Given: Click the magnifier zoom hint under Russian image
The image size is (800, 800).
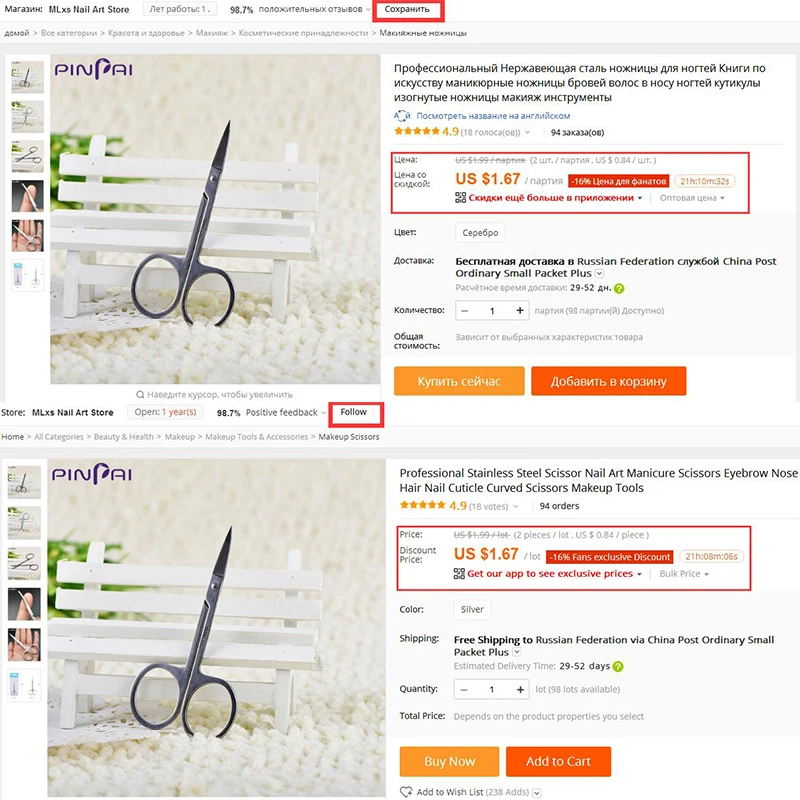Looking at the screenshot, I should [140, 394].
